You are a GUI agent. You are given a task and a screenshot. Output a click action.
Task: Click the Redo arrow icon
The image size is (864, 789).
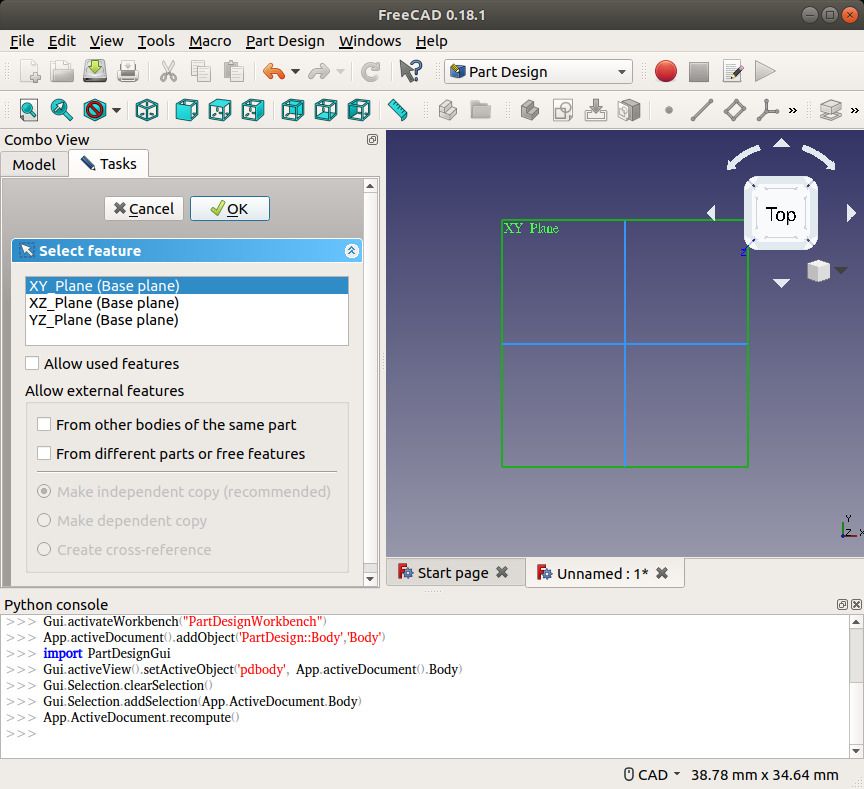(319, 72)
